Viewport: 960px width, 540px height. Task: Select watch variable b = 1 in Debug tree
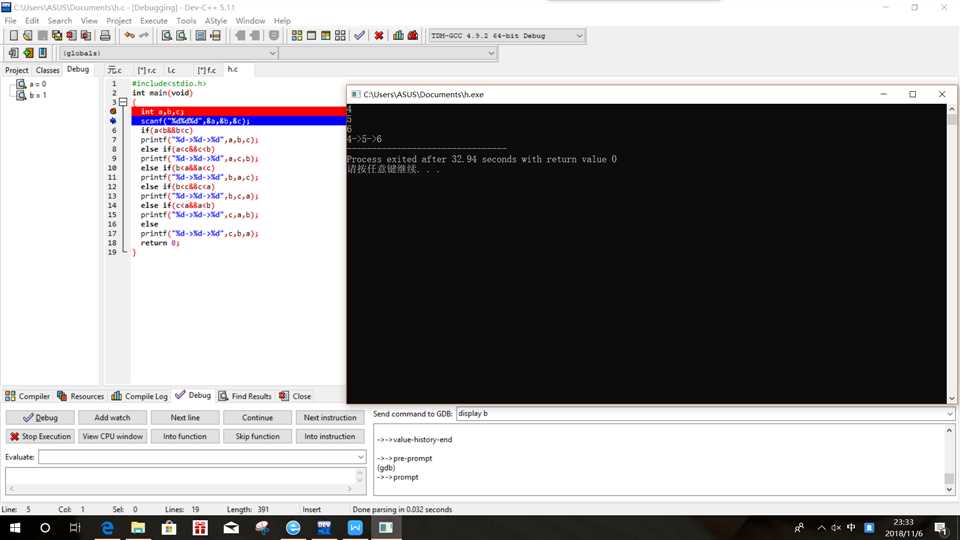click(31, 96)
